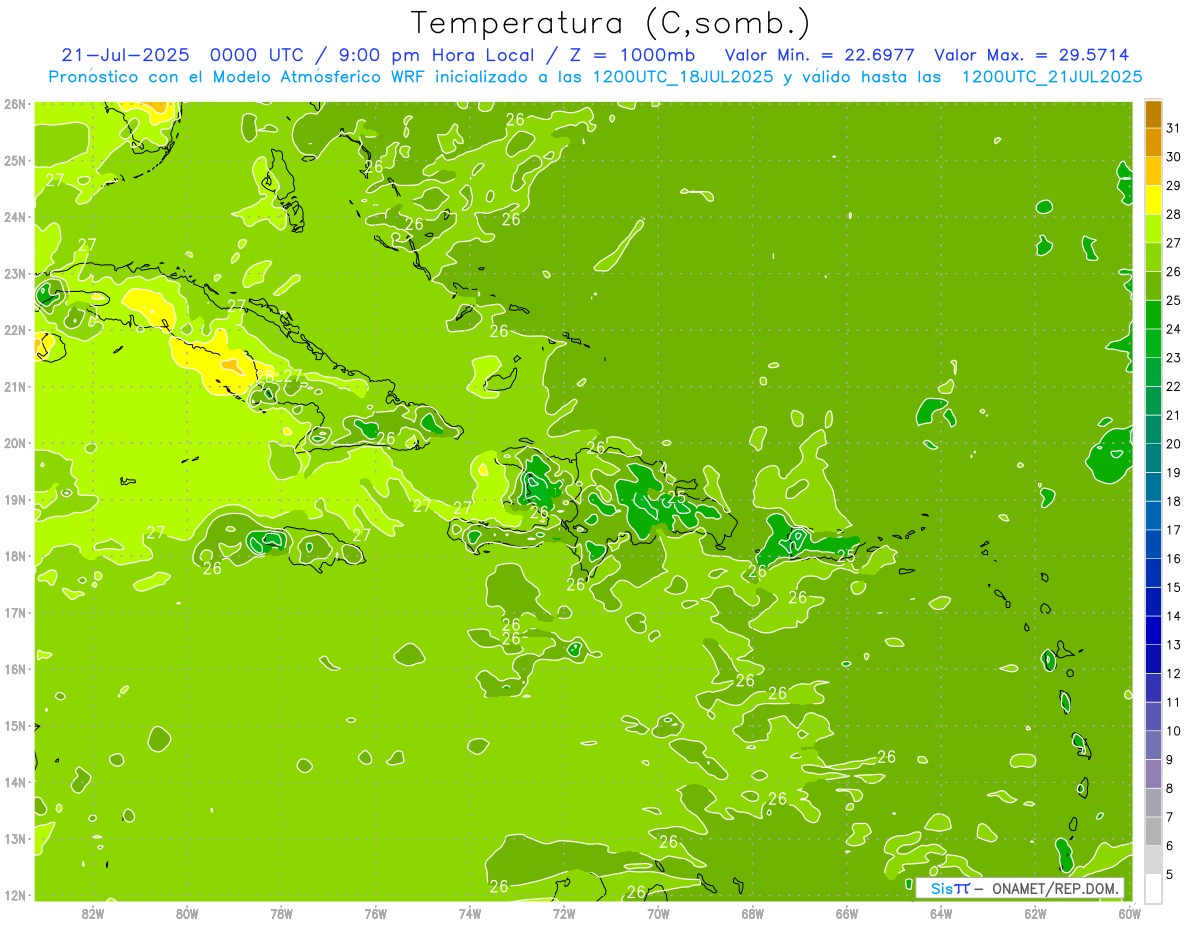1200x927 pixels.
Task: Click the yellow colorbar swatch between 28 and 29
Action: tap(1153, 199)
